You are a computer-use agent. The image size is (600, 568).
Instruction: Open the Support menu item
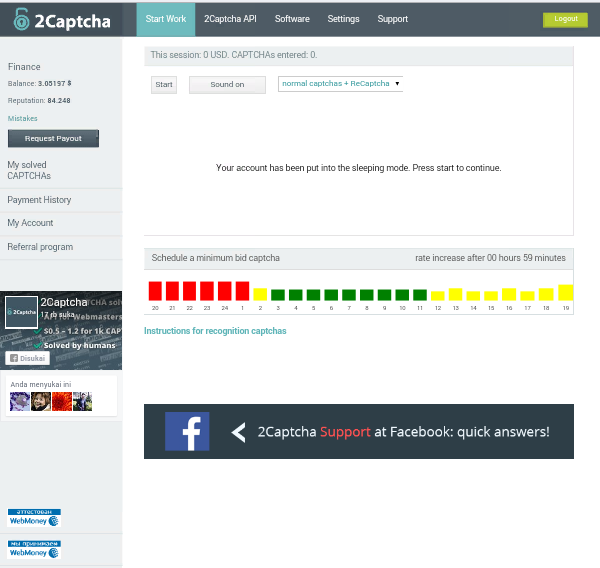tap(393, 19)
